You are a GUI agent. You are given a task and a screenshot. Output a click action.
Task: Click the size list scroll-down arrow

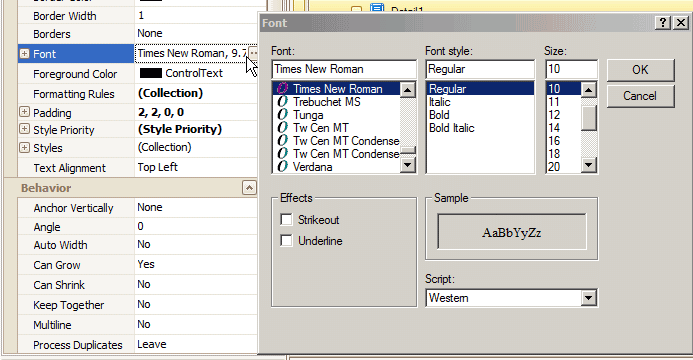pyautogui.click(x=588, y=165)
